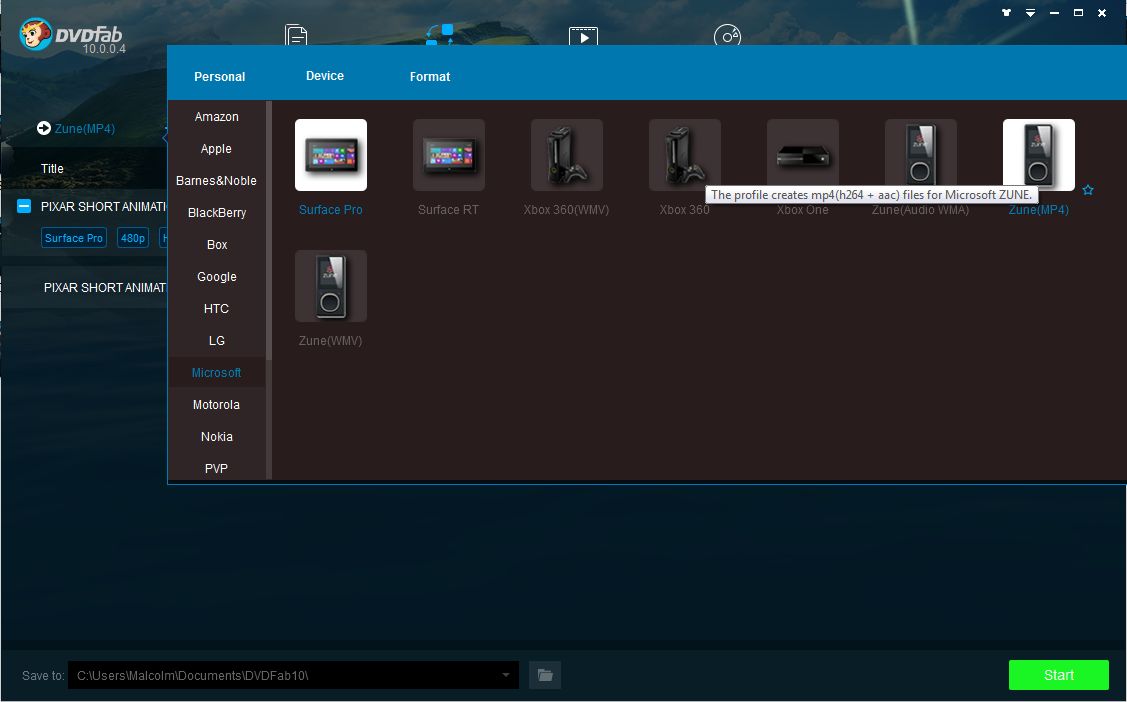Switch to the Device tab
Viewport: 1127px width, 702px height.
(325, 75)
